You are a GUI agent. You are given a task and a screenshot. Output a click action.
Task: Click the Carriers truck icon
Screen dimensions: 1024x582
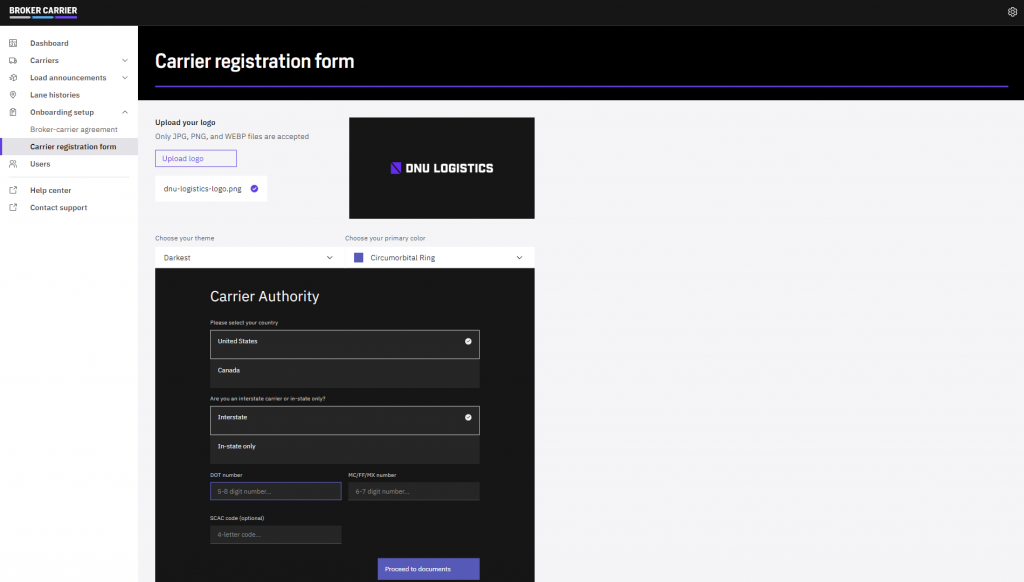[13, 60]
